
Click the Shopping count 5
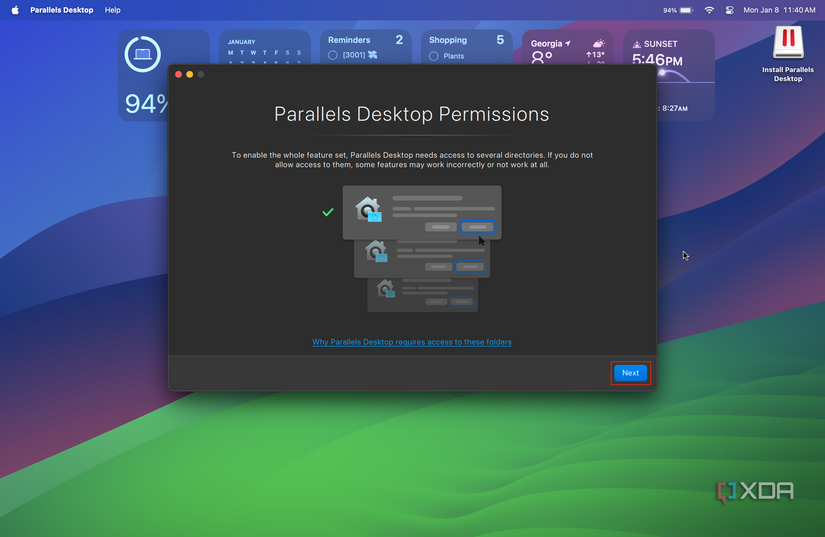500,40
